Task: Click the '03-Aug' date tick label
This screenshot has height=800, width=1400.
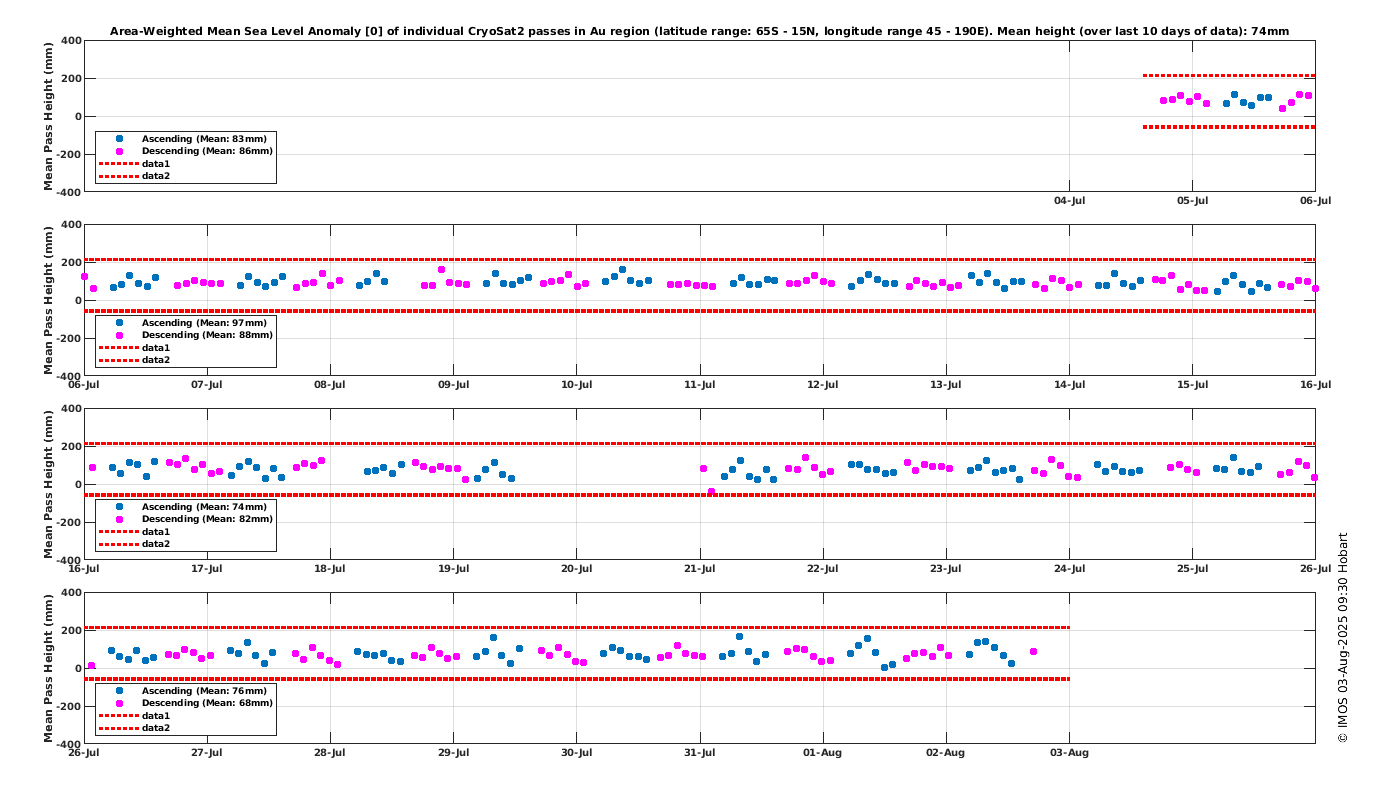Action: point(1069,753)
